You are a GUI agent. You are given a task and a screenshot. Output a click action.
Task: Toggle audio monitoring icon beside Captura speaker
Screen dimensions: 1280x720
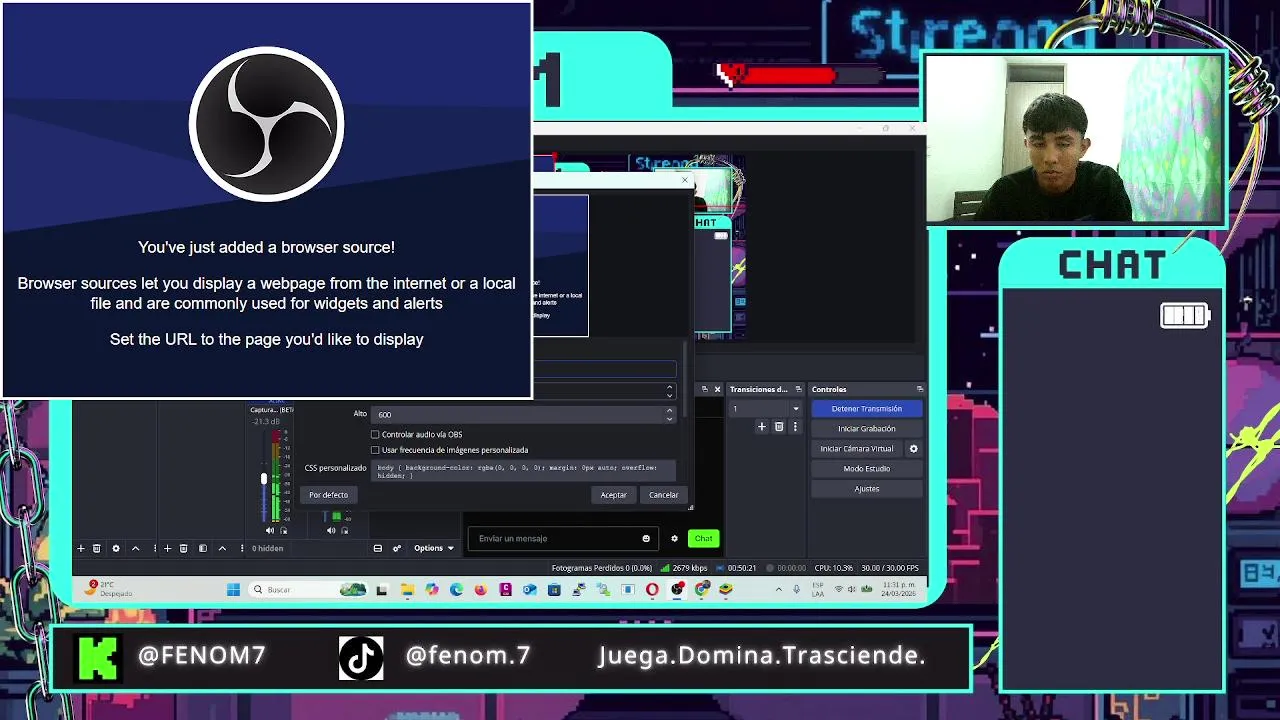coord(284,531)
